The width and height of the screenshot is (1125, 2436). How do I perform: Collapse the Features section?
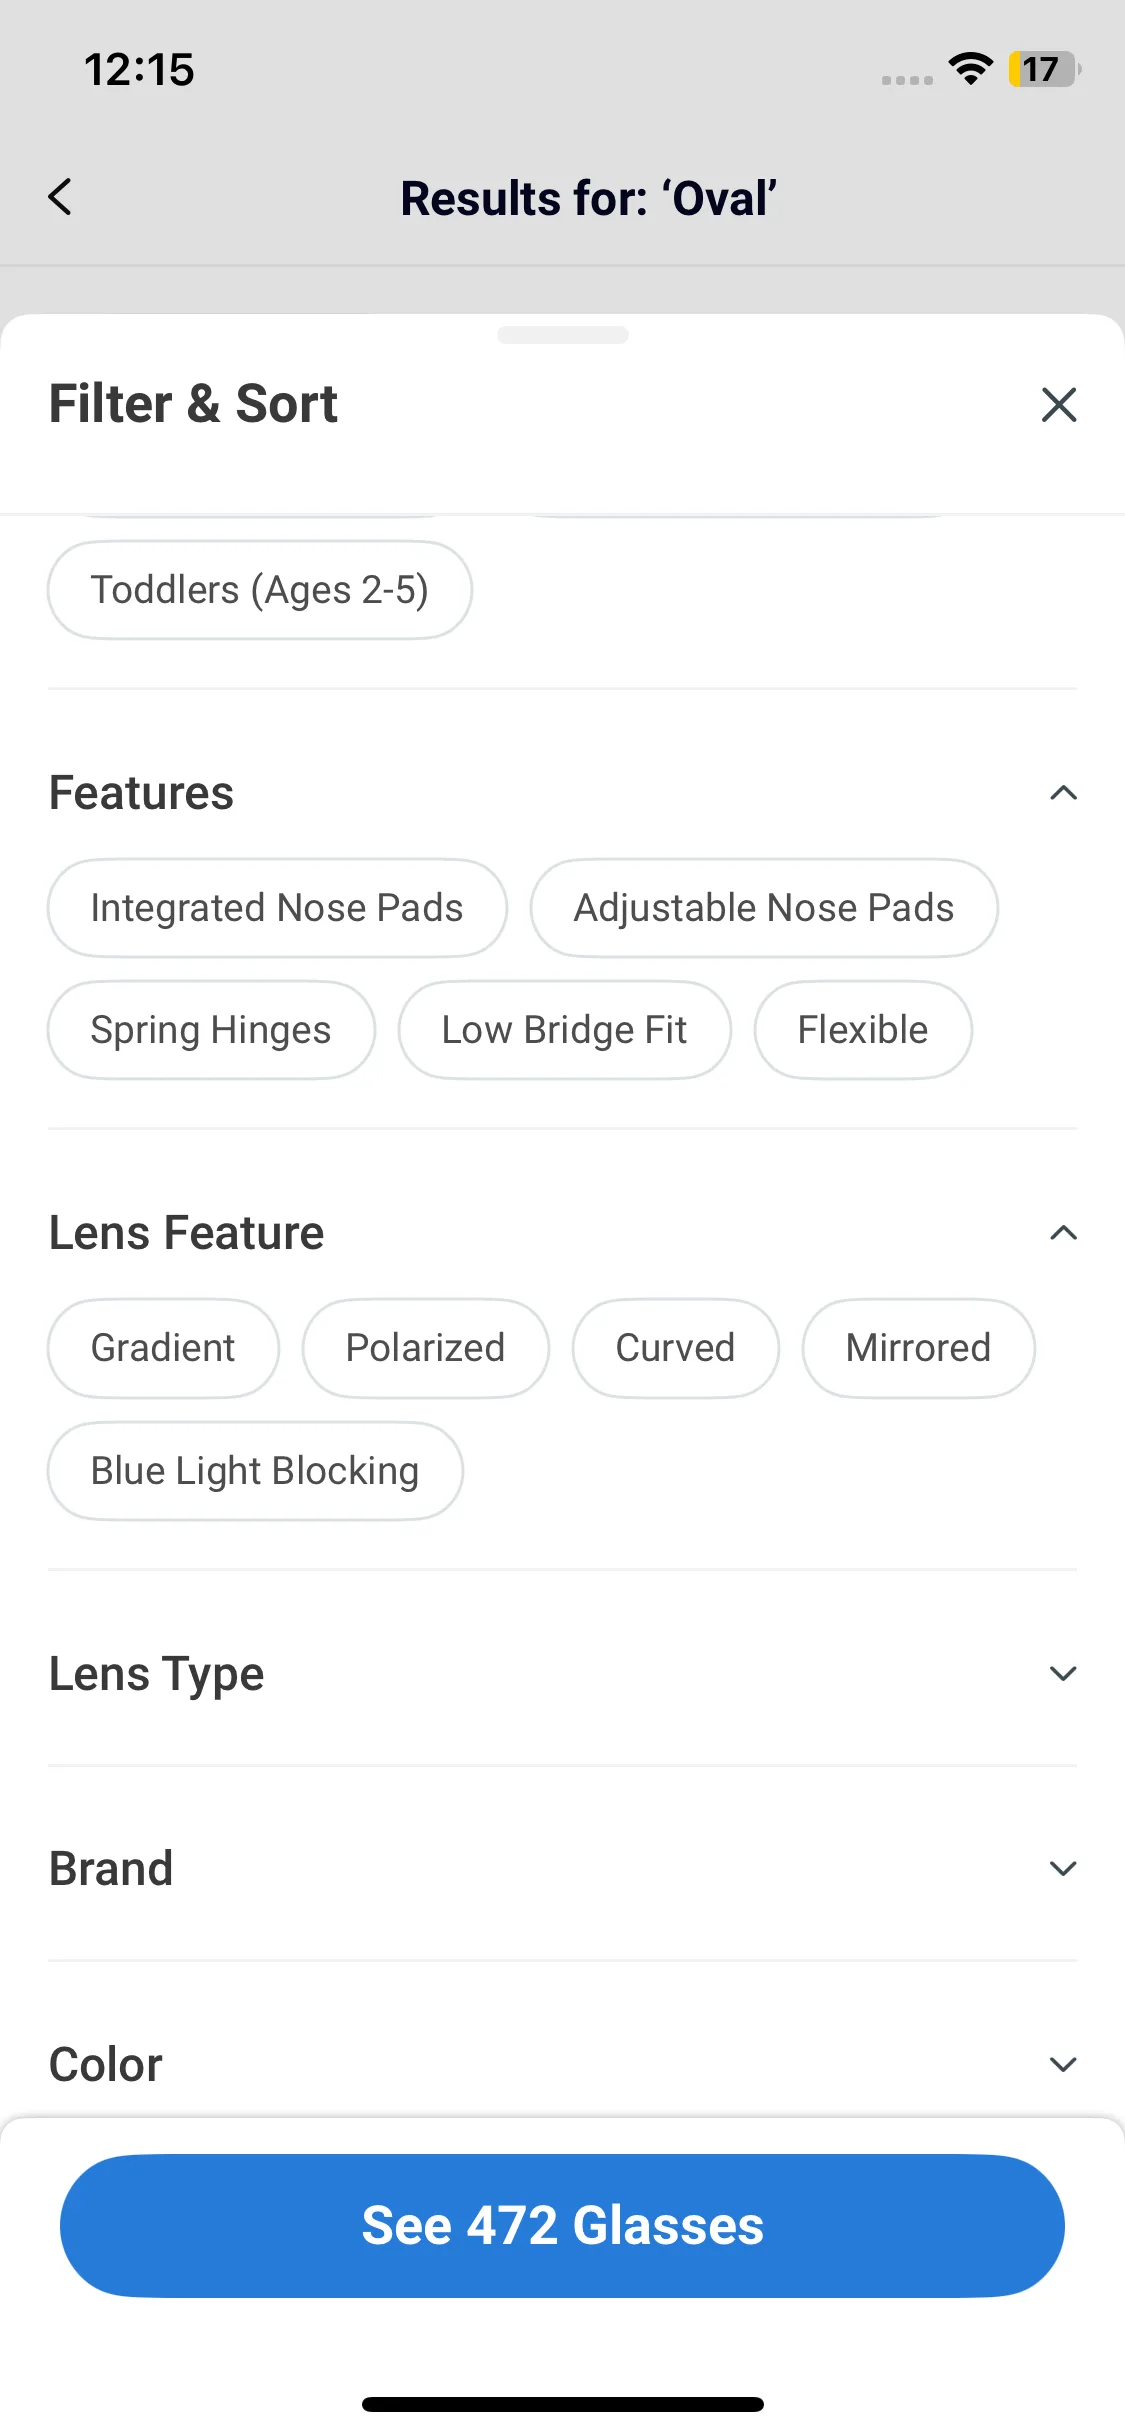(x=1063, y=793)
